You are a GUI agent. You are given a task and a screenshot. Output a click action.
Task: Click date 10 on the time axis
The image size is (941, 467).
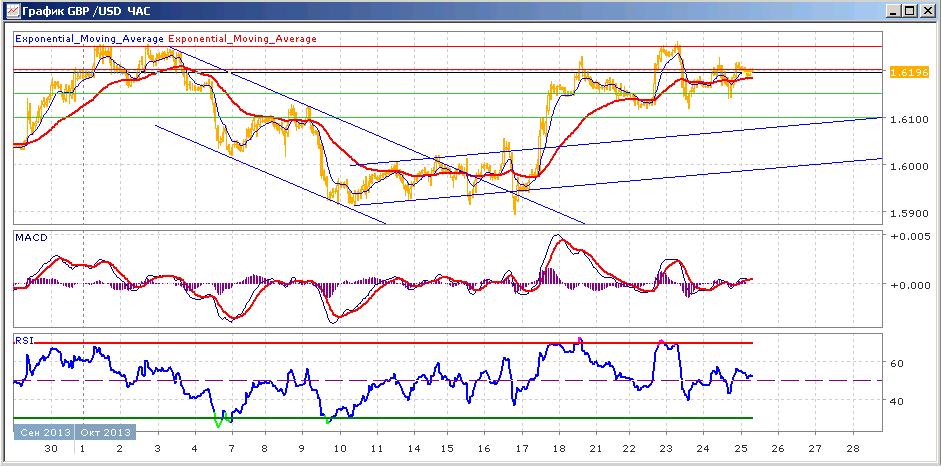tap(340, 449)
